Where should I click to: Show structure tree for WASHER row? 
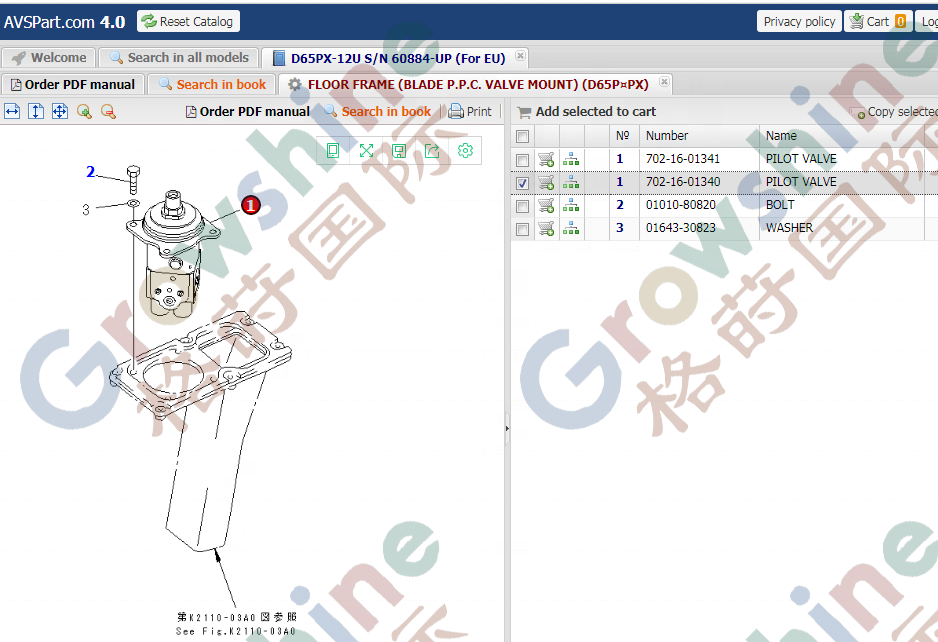(571, 228)
